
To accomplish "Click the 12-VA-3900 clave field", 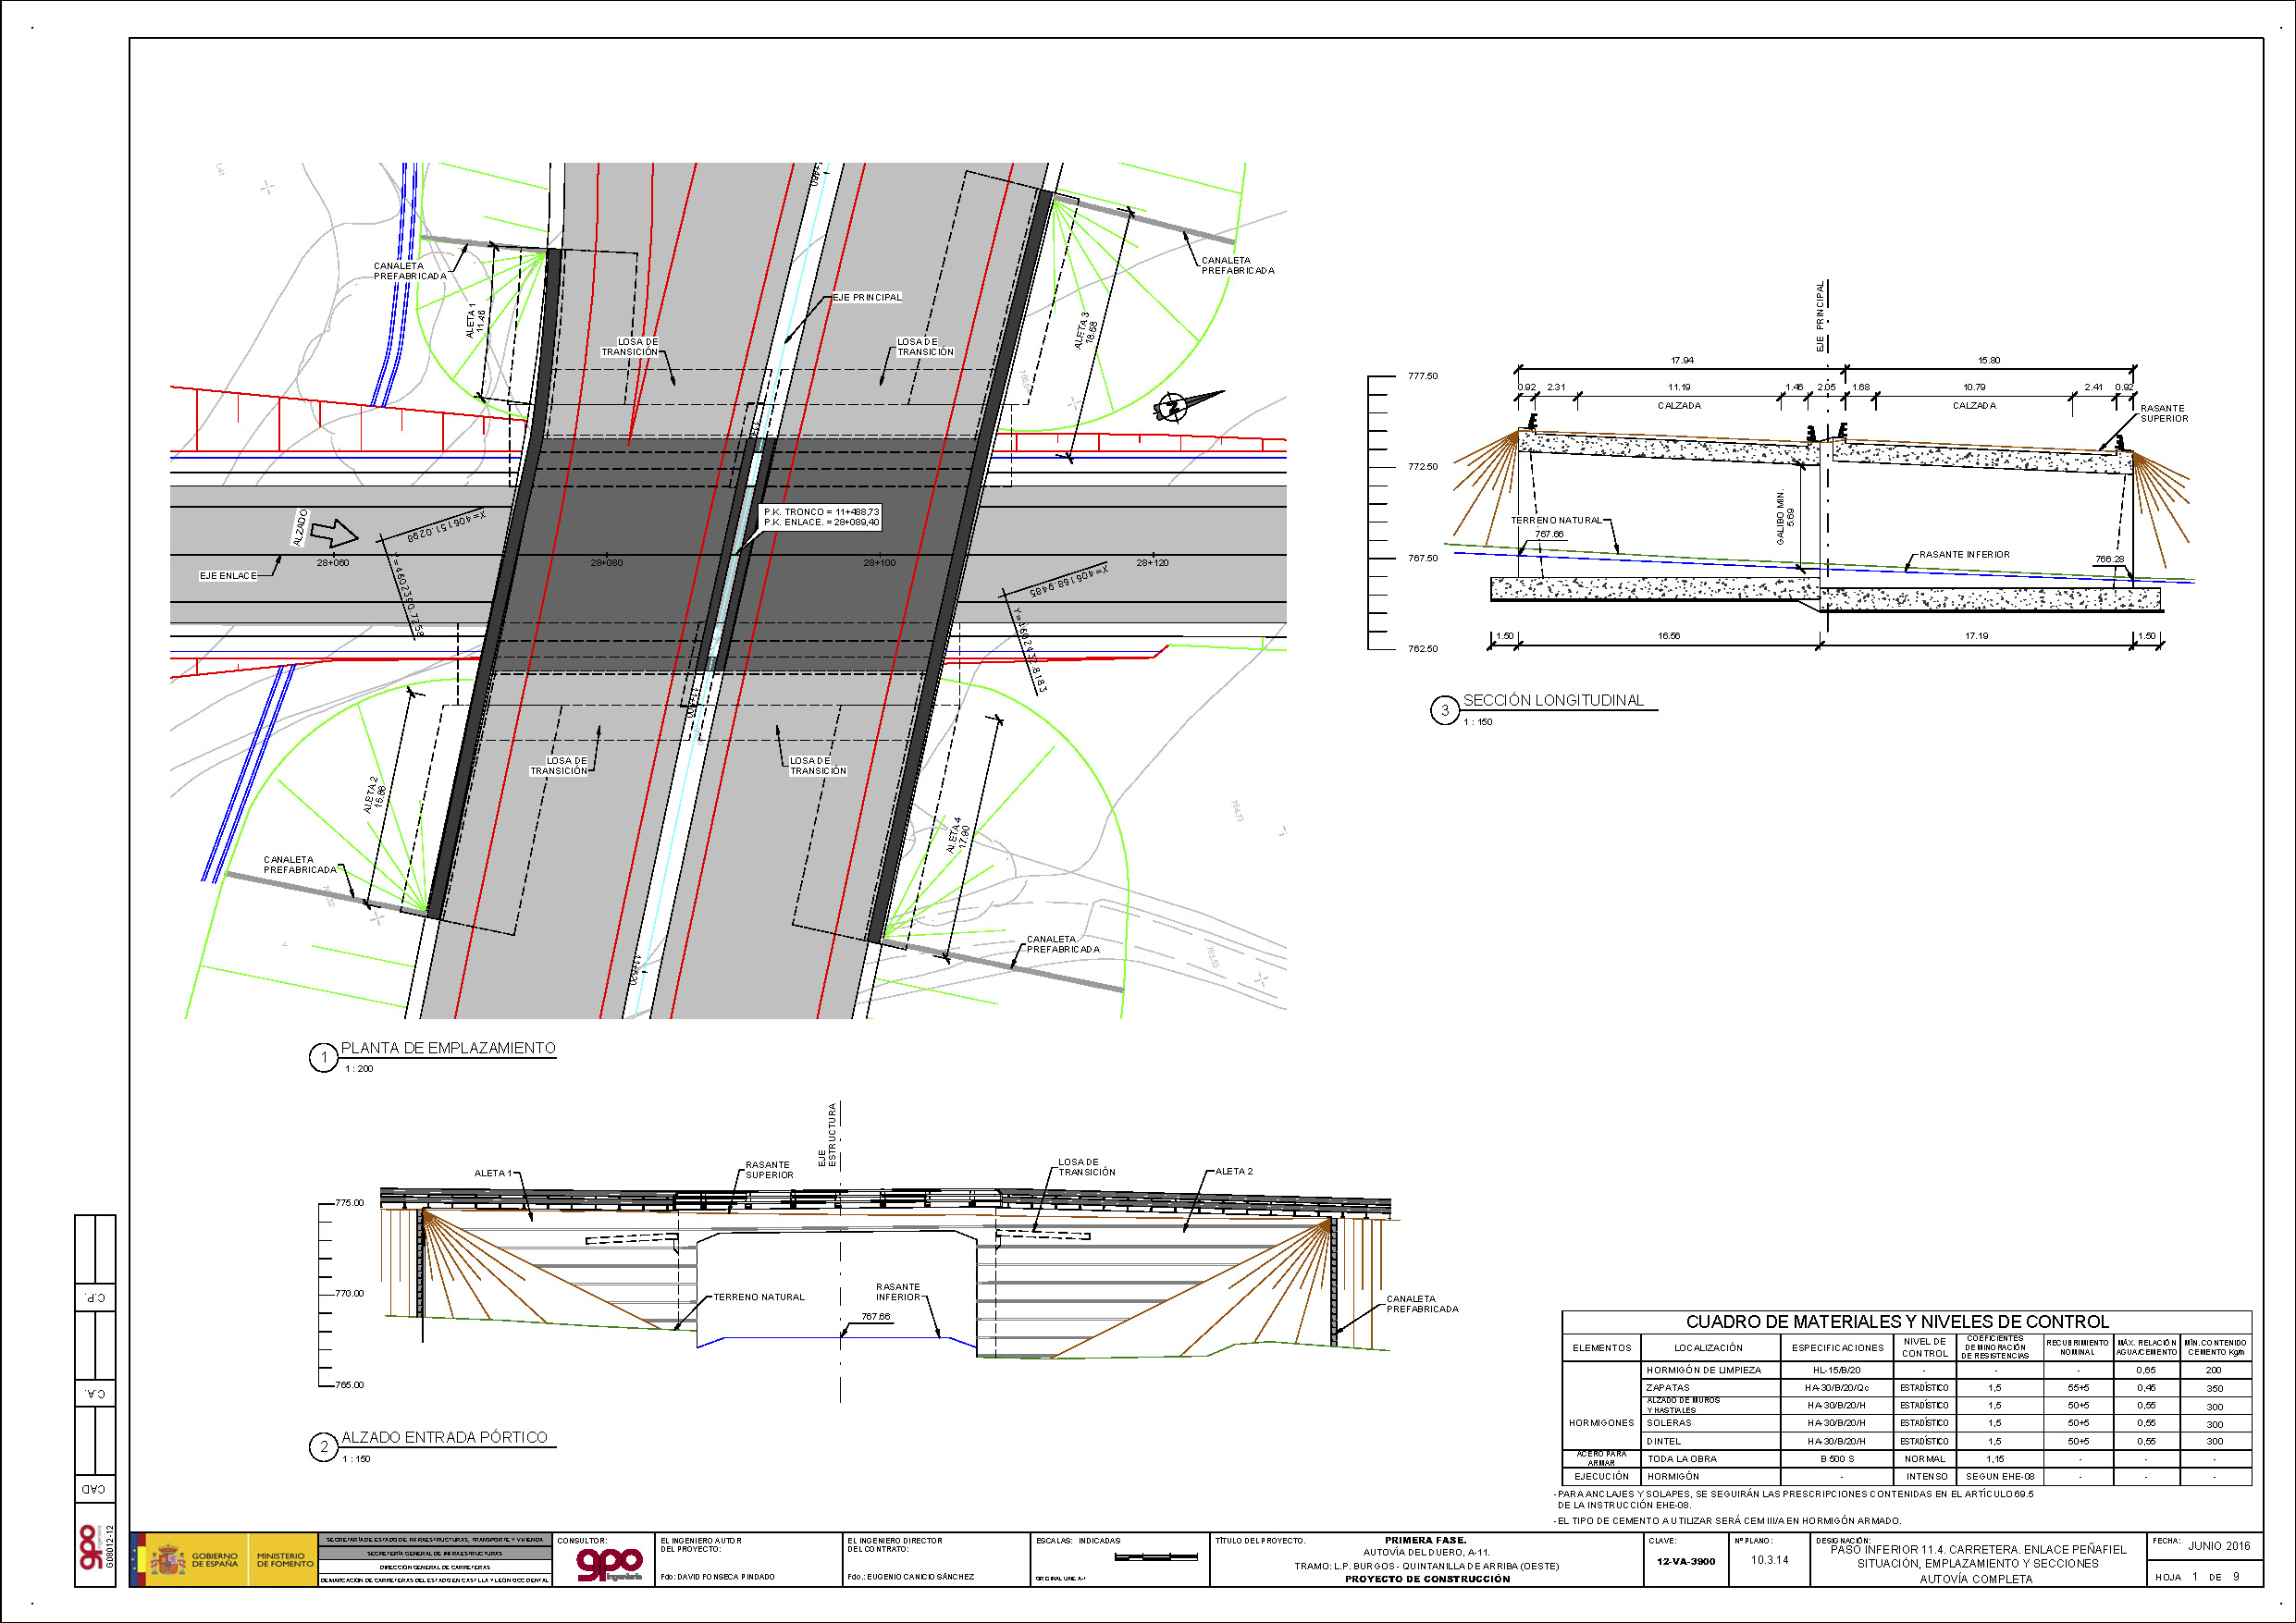I will pyautogui.click(x=1686, y=1561).
